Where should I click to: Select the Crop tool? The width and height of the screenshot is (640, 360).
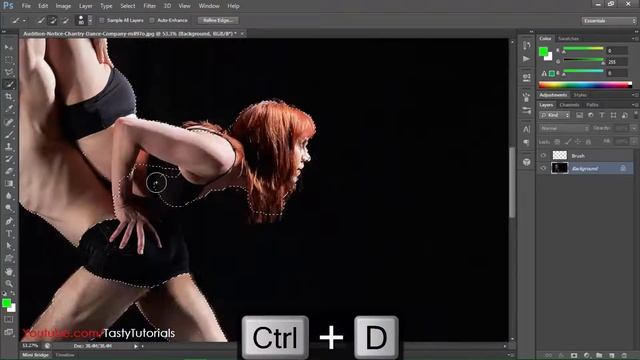9,97
